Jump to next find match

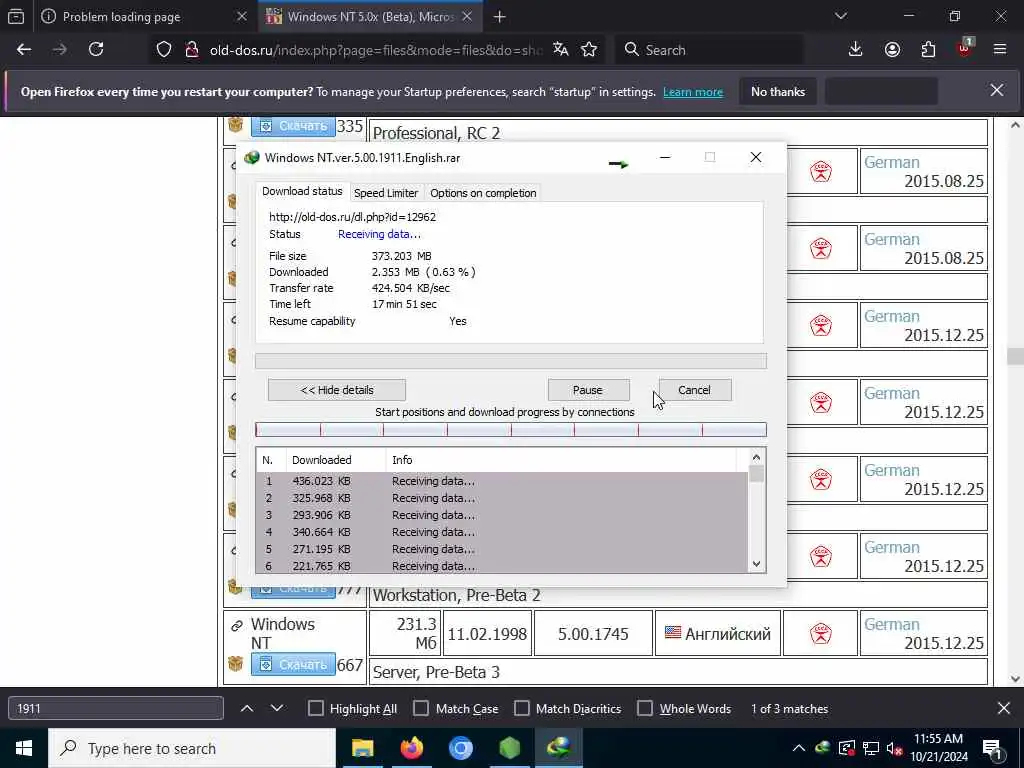(277, 708)
